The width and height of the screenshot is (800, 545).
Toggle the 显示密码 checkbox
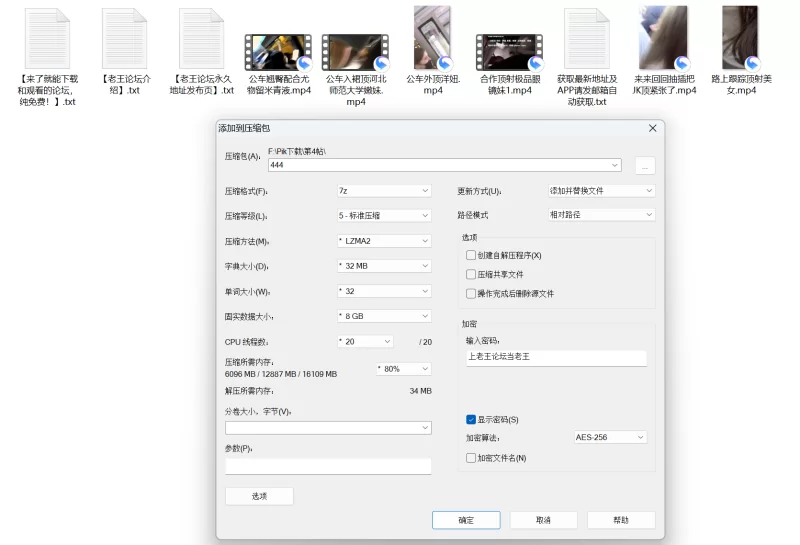(x=471, y=419)
